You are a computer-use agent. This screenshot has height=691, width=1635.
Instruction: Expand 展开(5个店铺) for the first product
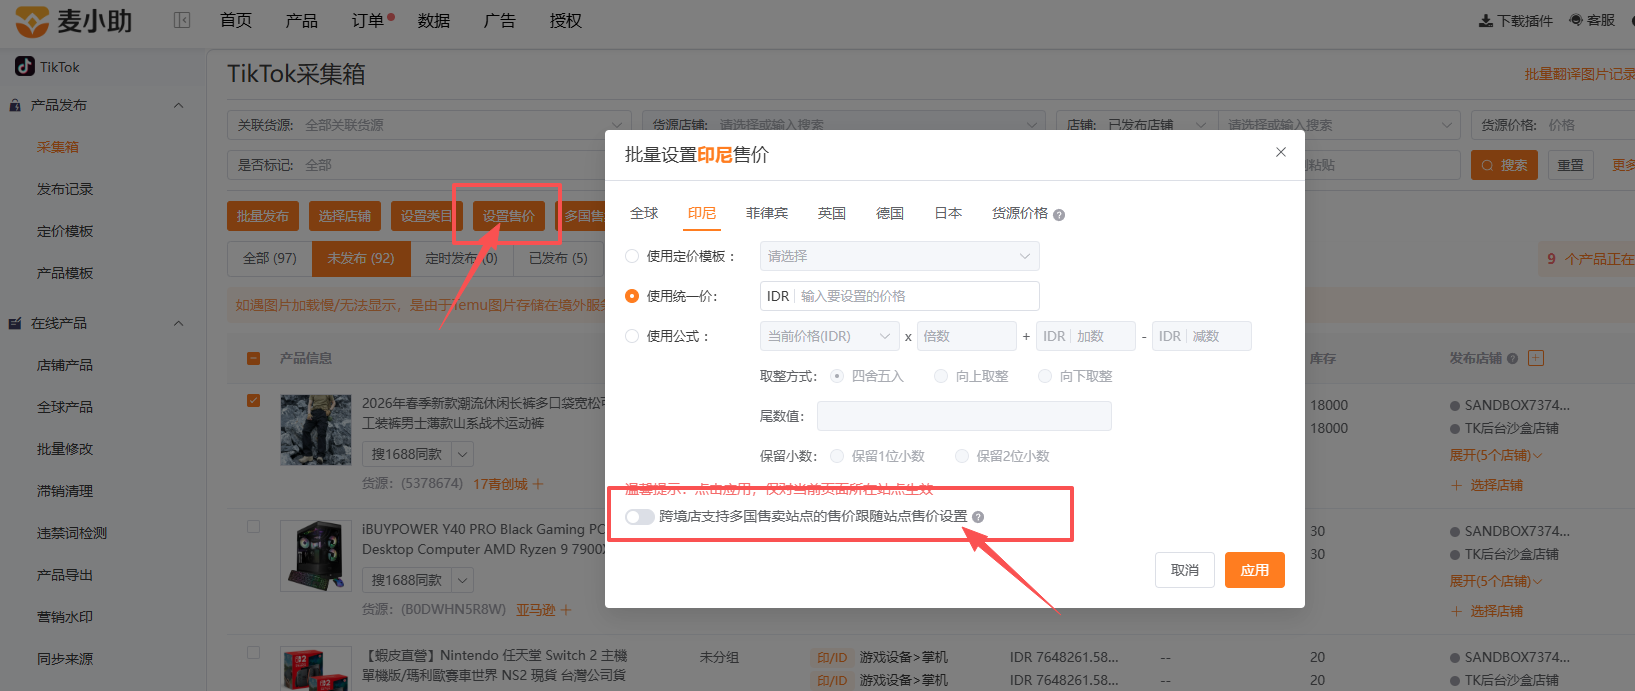coord(1496,455)
